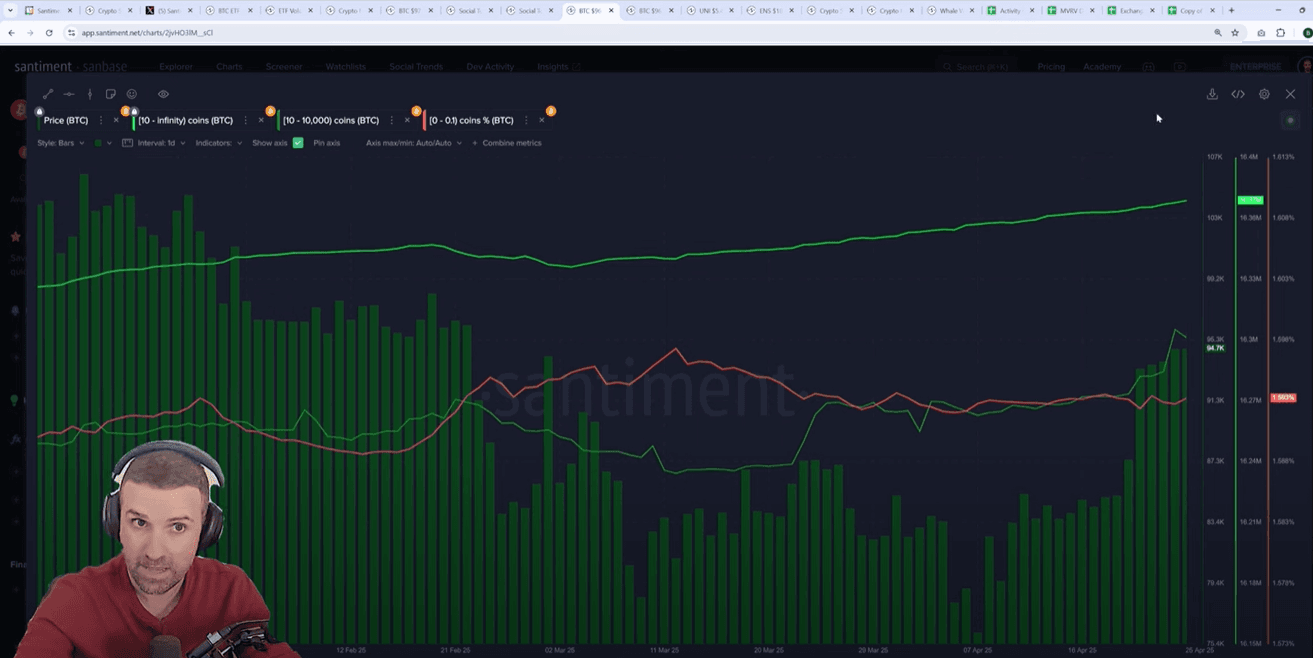Select the line drawing tool
This screenshot has height=658, width=1313.
[47, 94]
